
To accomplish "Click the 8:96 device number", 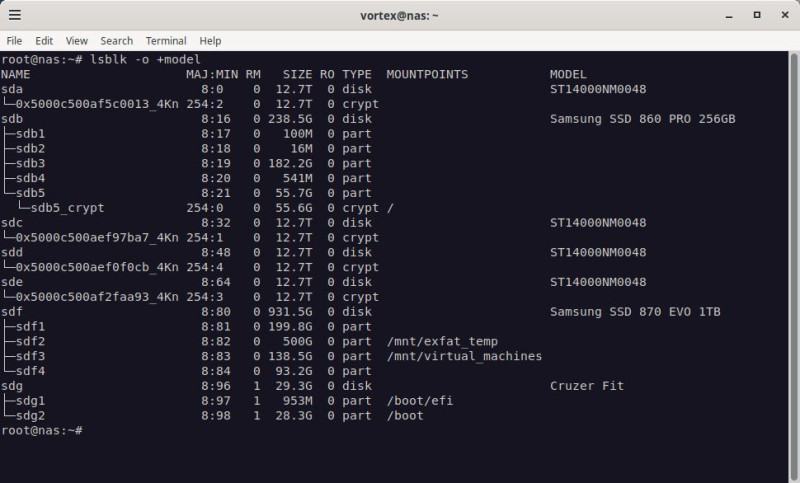I will point(216,386).
